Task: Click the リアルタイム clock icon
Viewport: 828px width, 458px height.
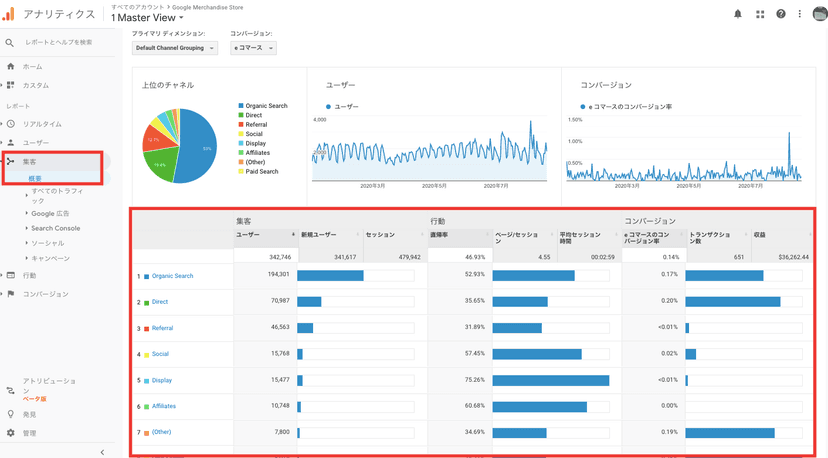Action: [x=11, y=124]
